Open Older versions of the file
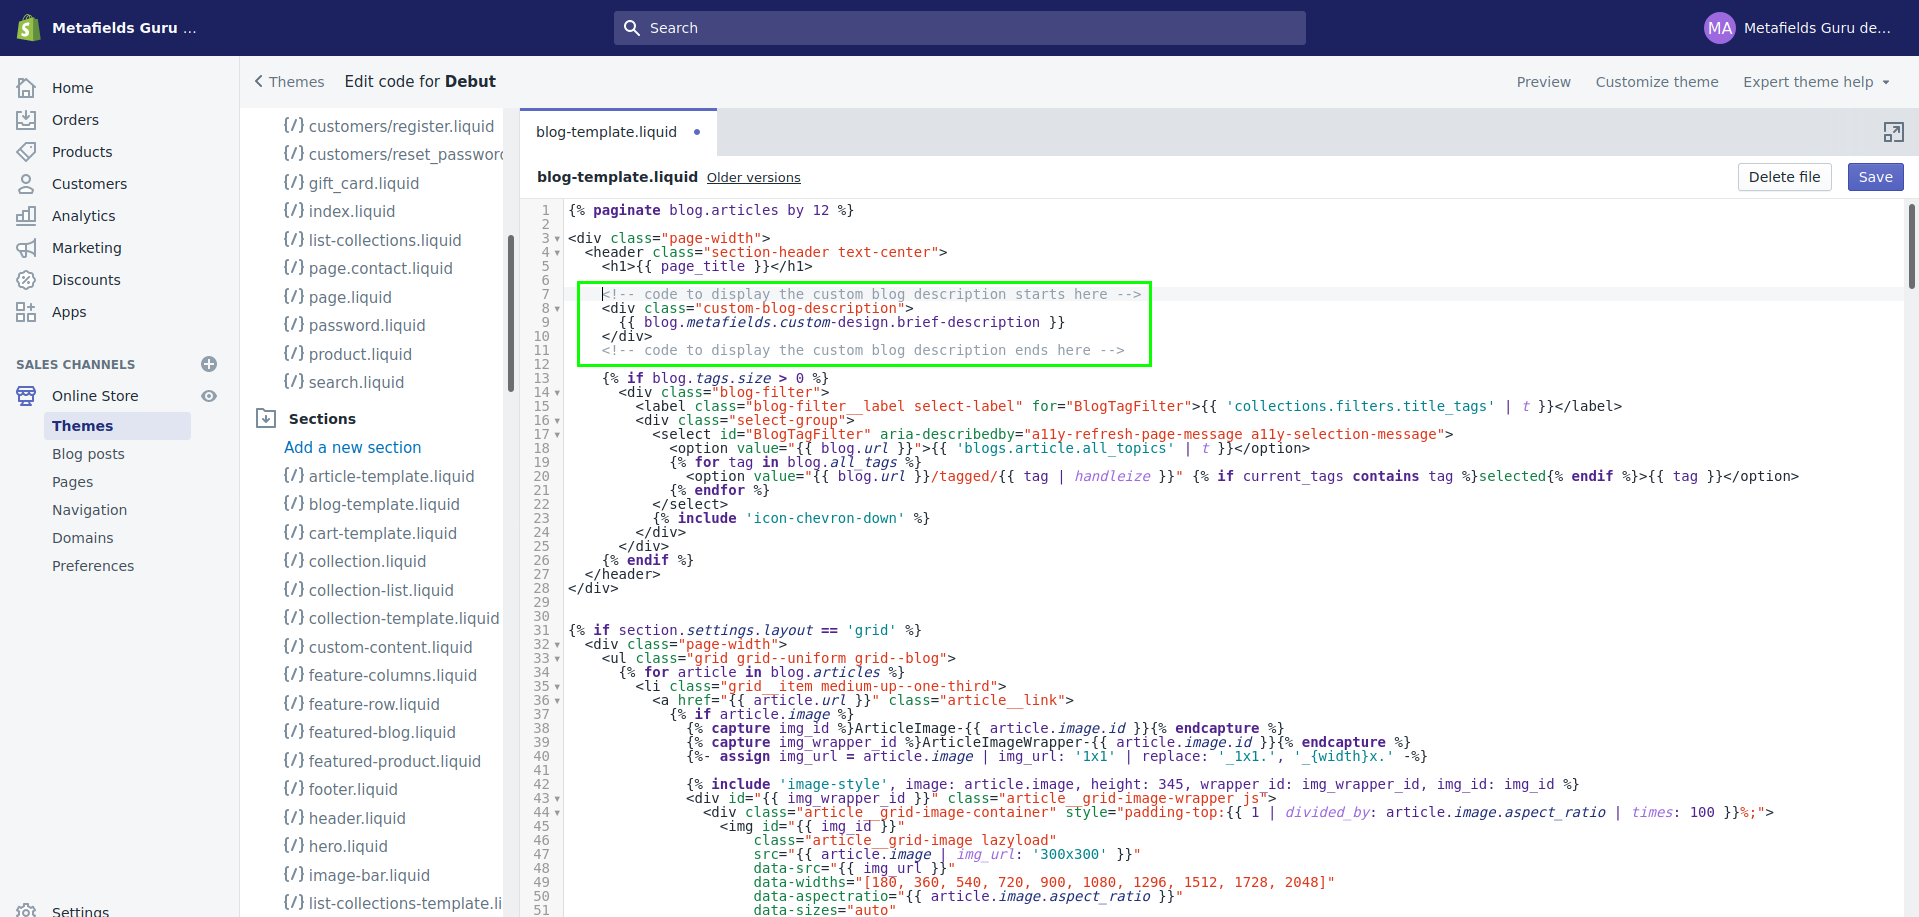 coord(753,177)
